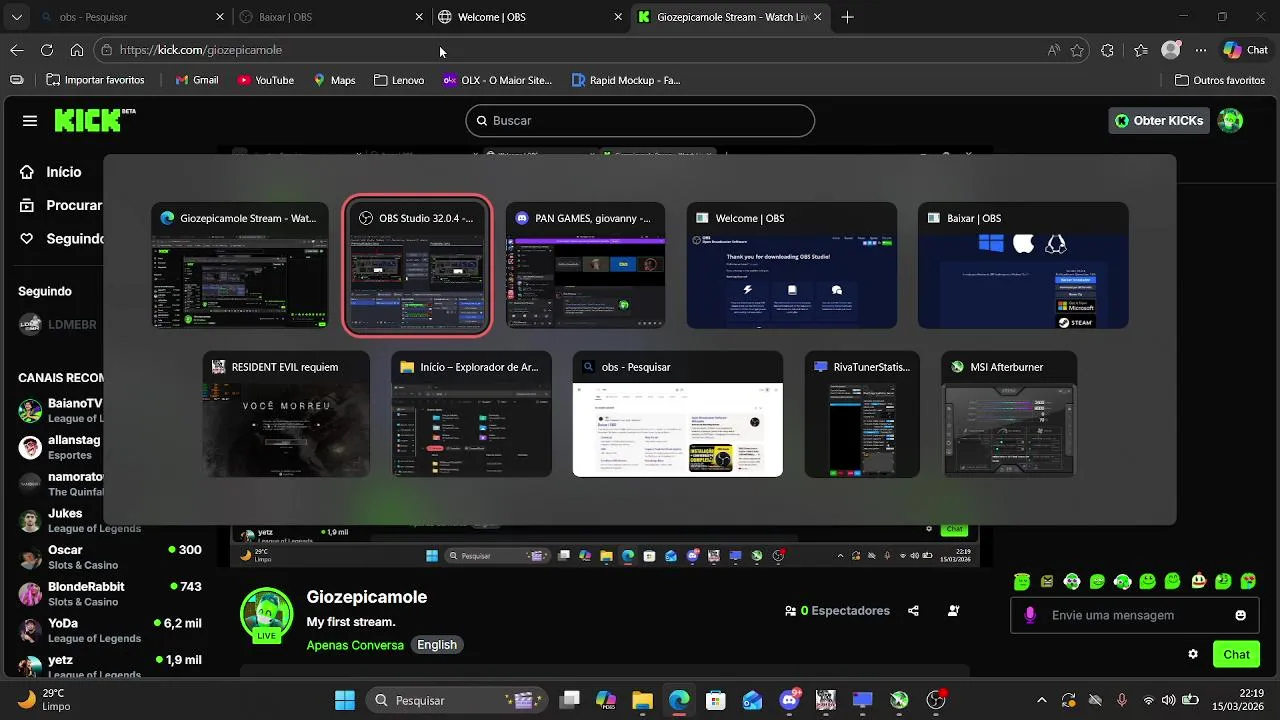Add this page to favorites star
Viewport: 1280px width, 720px height.
(x=1077, y=50)
